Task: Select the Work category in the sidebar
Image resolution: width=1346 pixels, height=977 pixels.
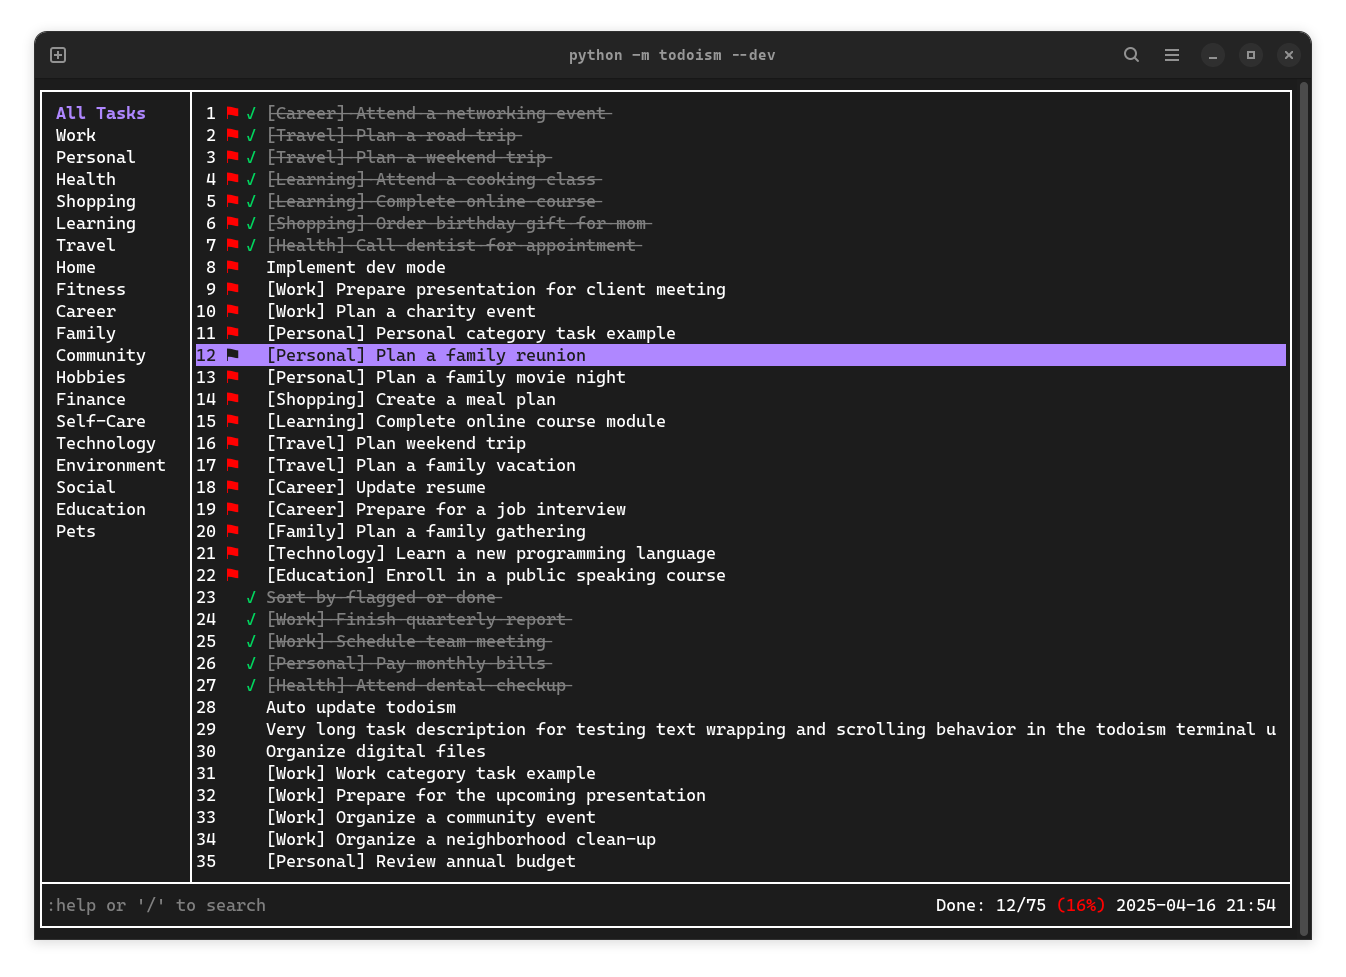Action: pyautogui.click(x=76, y=134)
